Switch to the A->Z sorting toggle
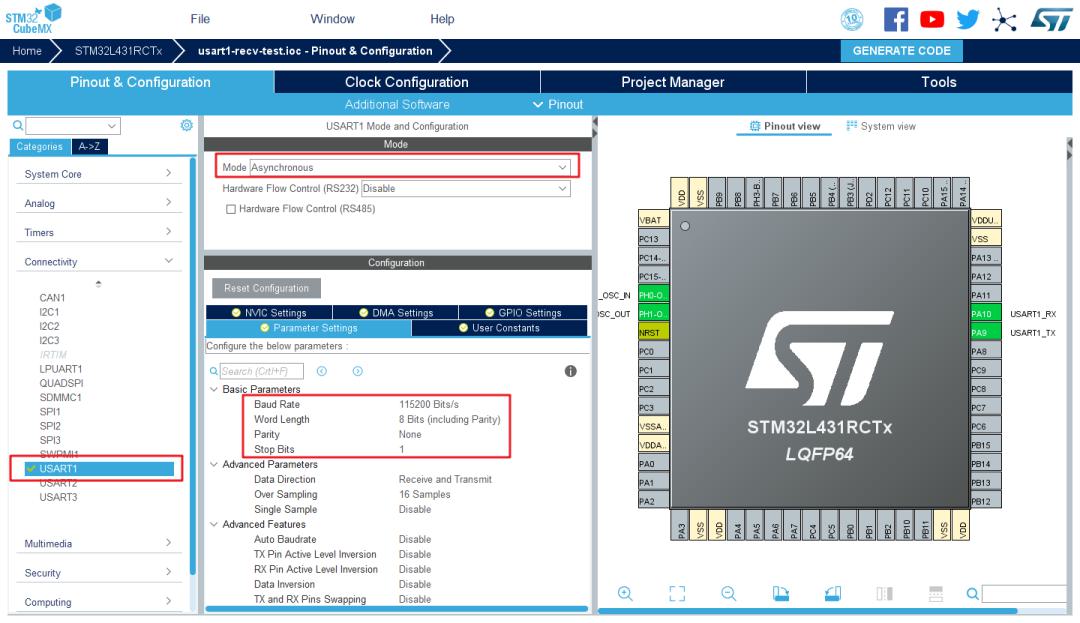 [x=89, y=147]
